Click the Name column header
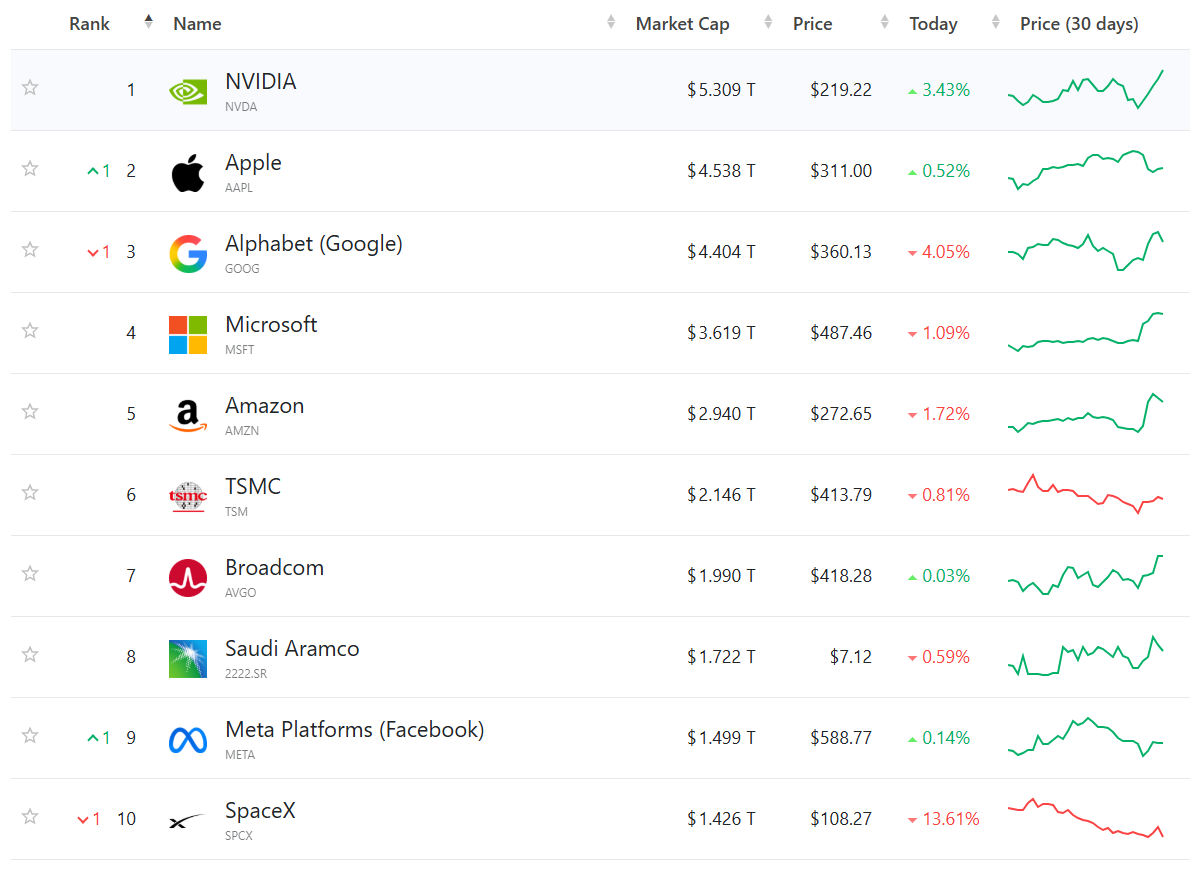This screenshot has height=869, width=1190. (197, 24)
